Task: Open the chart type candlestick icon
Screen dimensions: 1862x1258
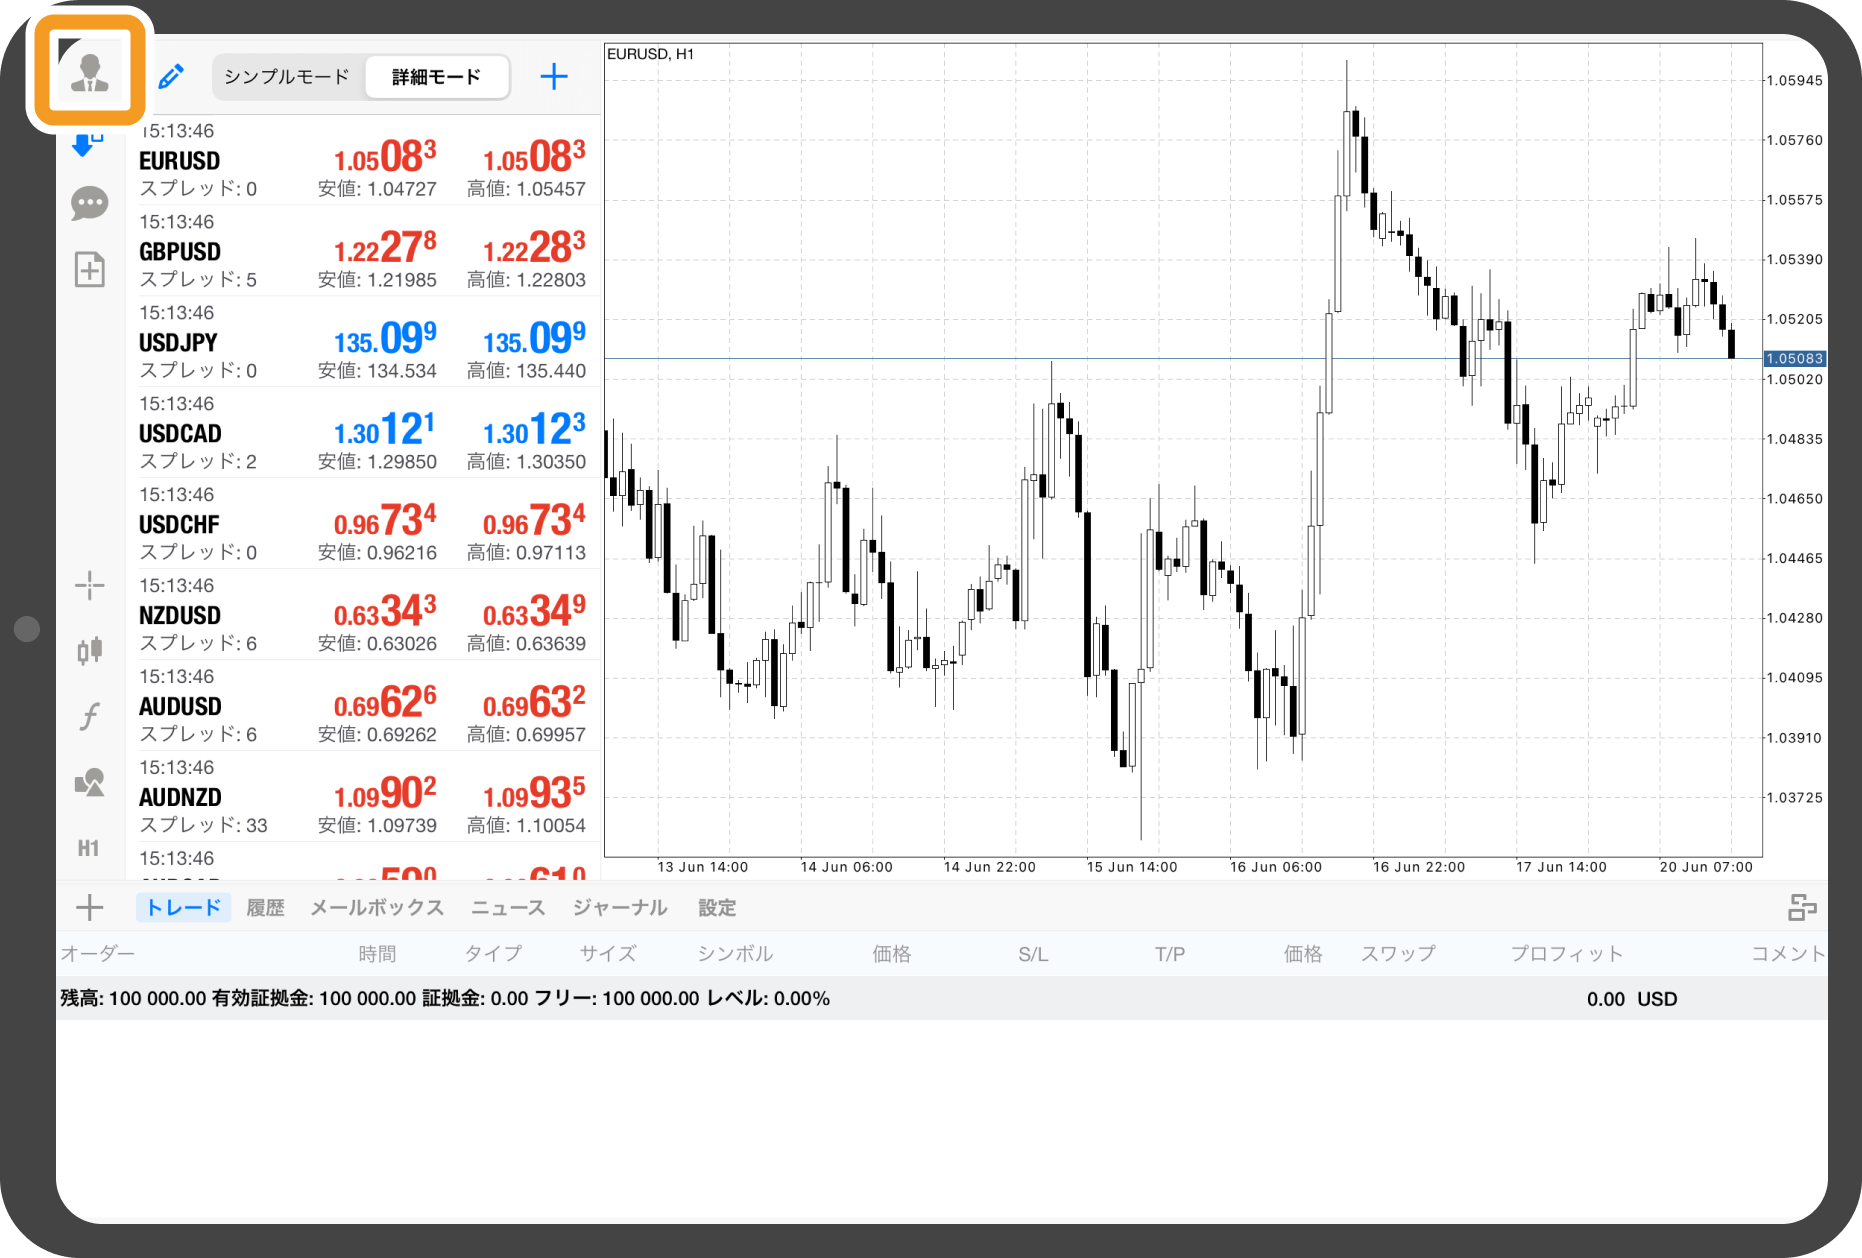Action: [90, 651]
